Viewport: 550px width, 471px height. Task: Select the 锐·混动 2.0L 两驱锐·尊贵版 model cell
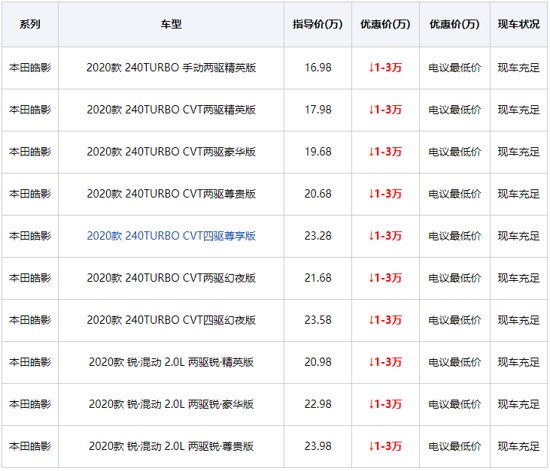[171, 446]
